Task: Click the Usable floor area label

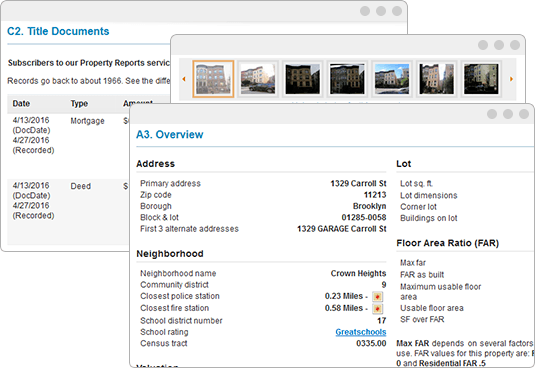Action: tap(432, 308)
